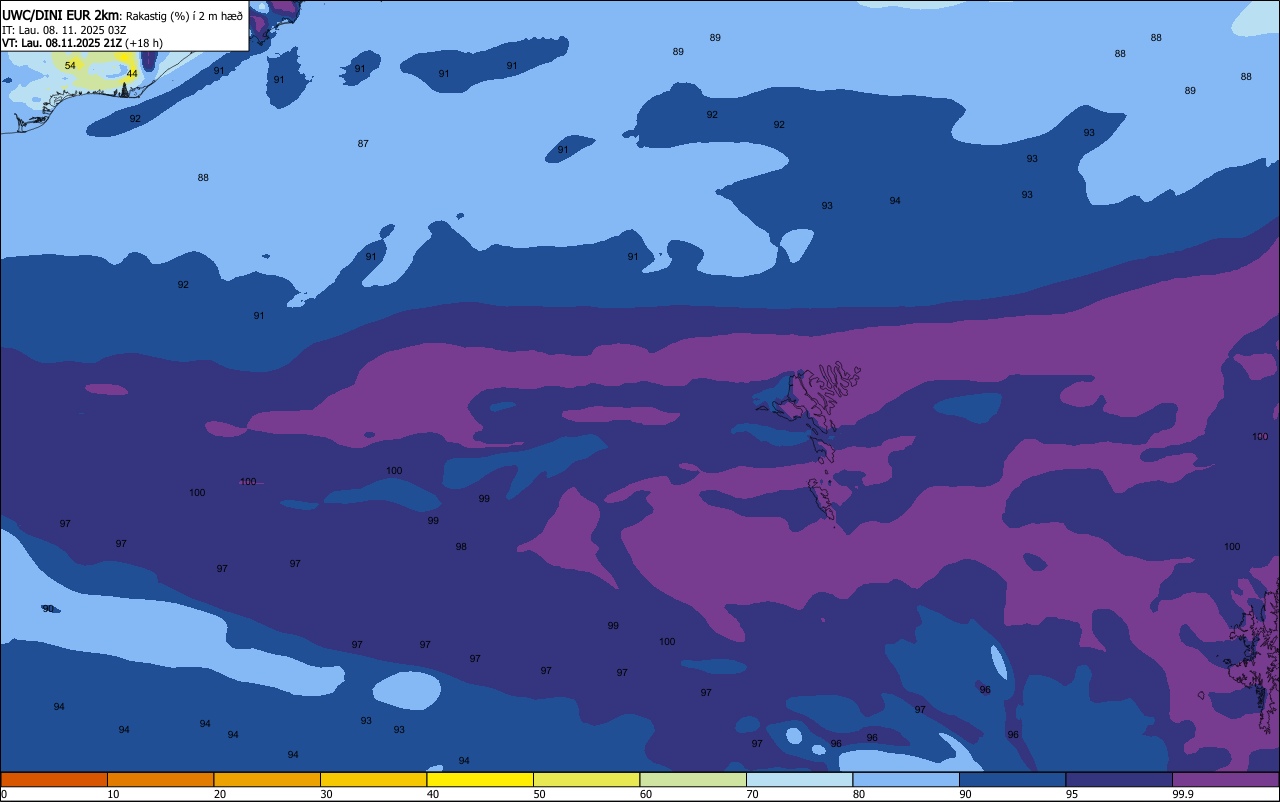This screenshot has height=802, width=1280.
Task: Click the '54' humidity value on the map
Action: [70, 65]
